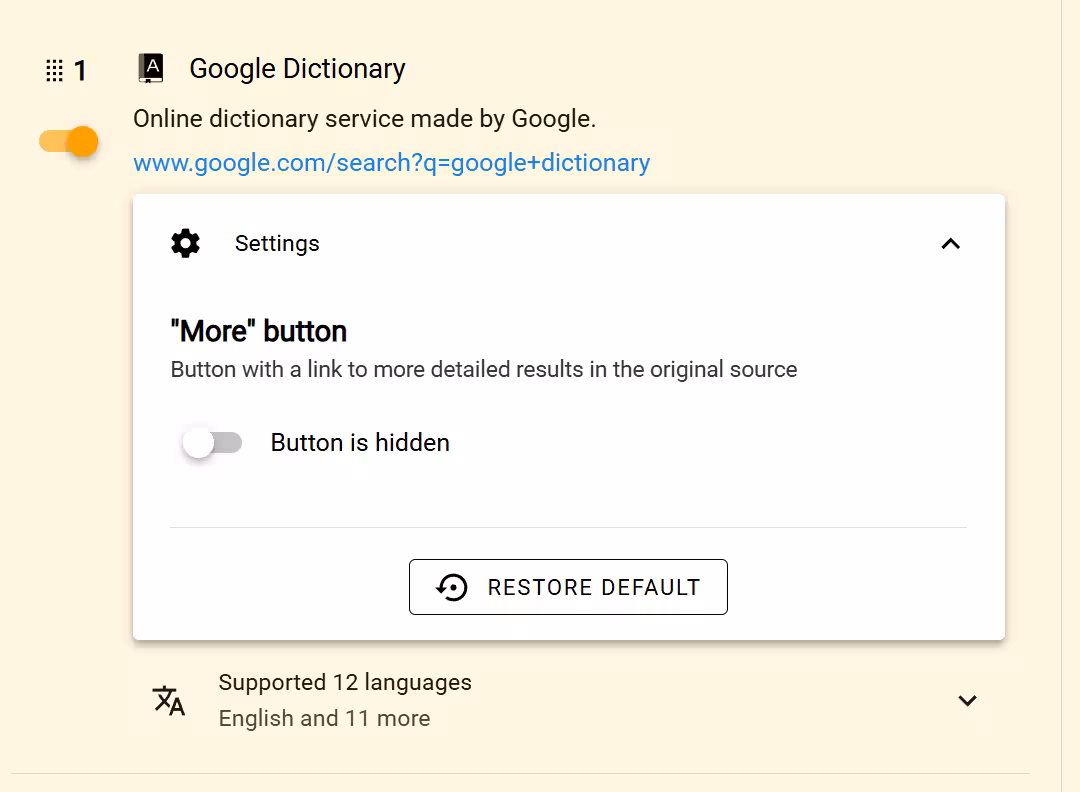Click the "English and 11 more" subtitle
Image resolution: width=1080 pixels, height=792 pixels.
pos(324,718)
